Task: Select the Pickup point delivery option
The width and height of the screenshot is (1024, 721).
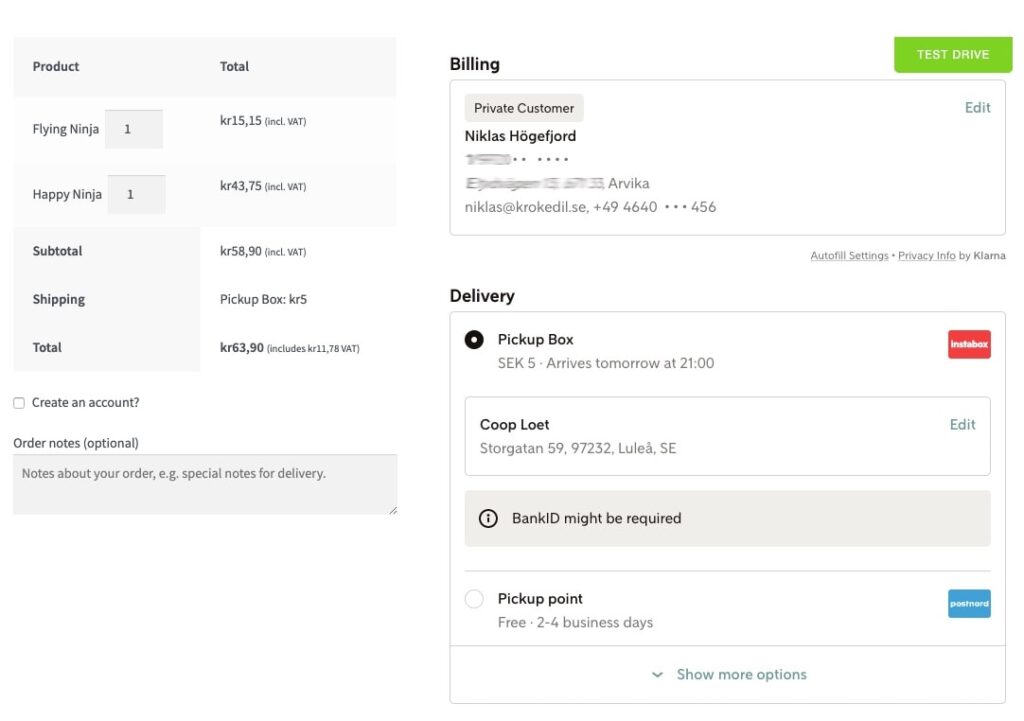Action: 474,599
